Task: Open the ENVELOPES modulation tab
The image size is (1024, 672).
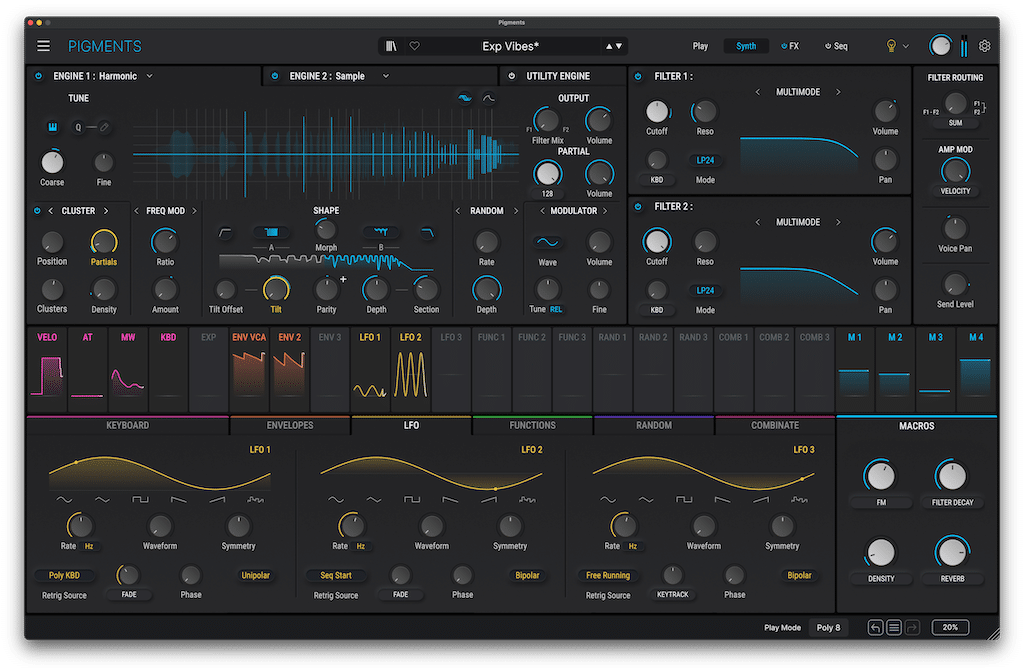Action: [290, 425]
